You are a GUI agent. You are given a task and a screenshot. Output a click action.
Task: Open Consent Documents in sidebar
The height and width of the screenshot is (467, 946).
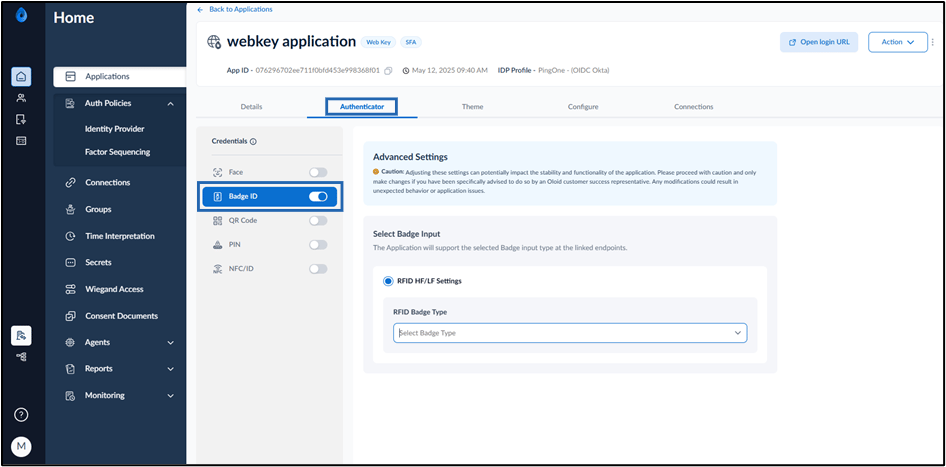pyautogui.click(x=121, y=316)
